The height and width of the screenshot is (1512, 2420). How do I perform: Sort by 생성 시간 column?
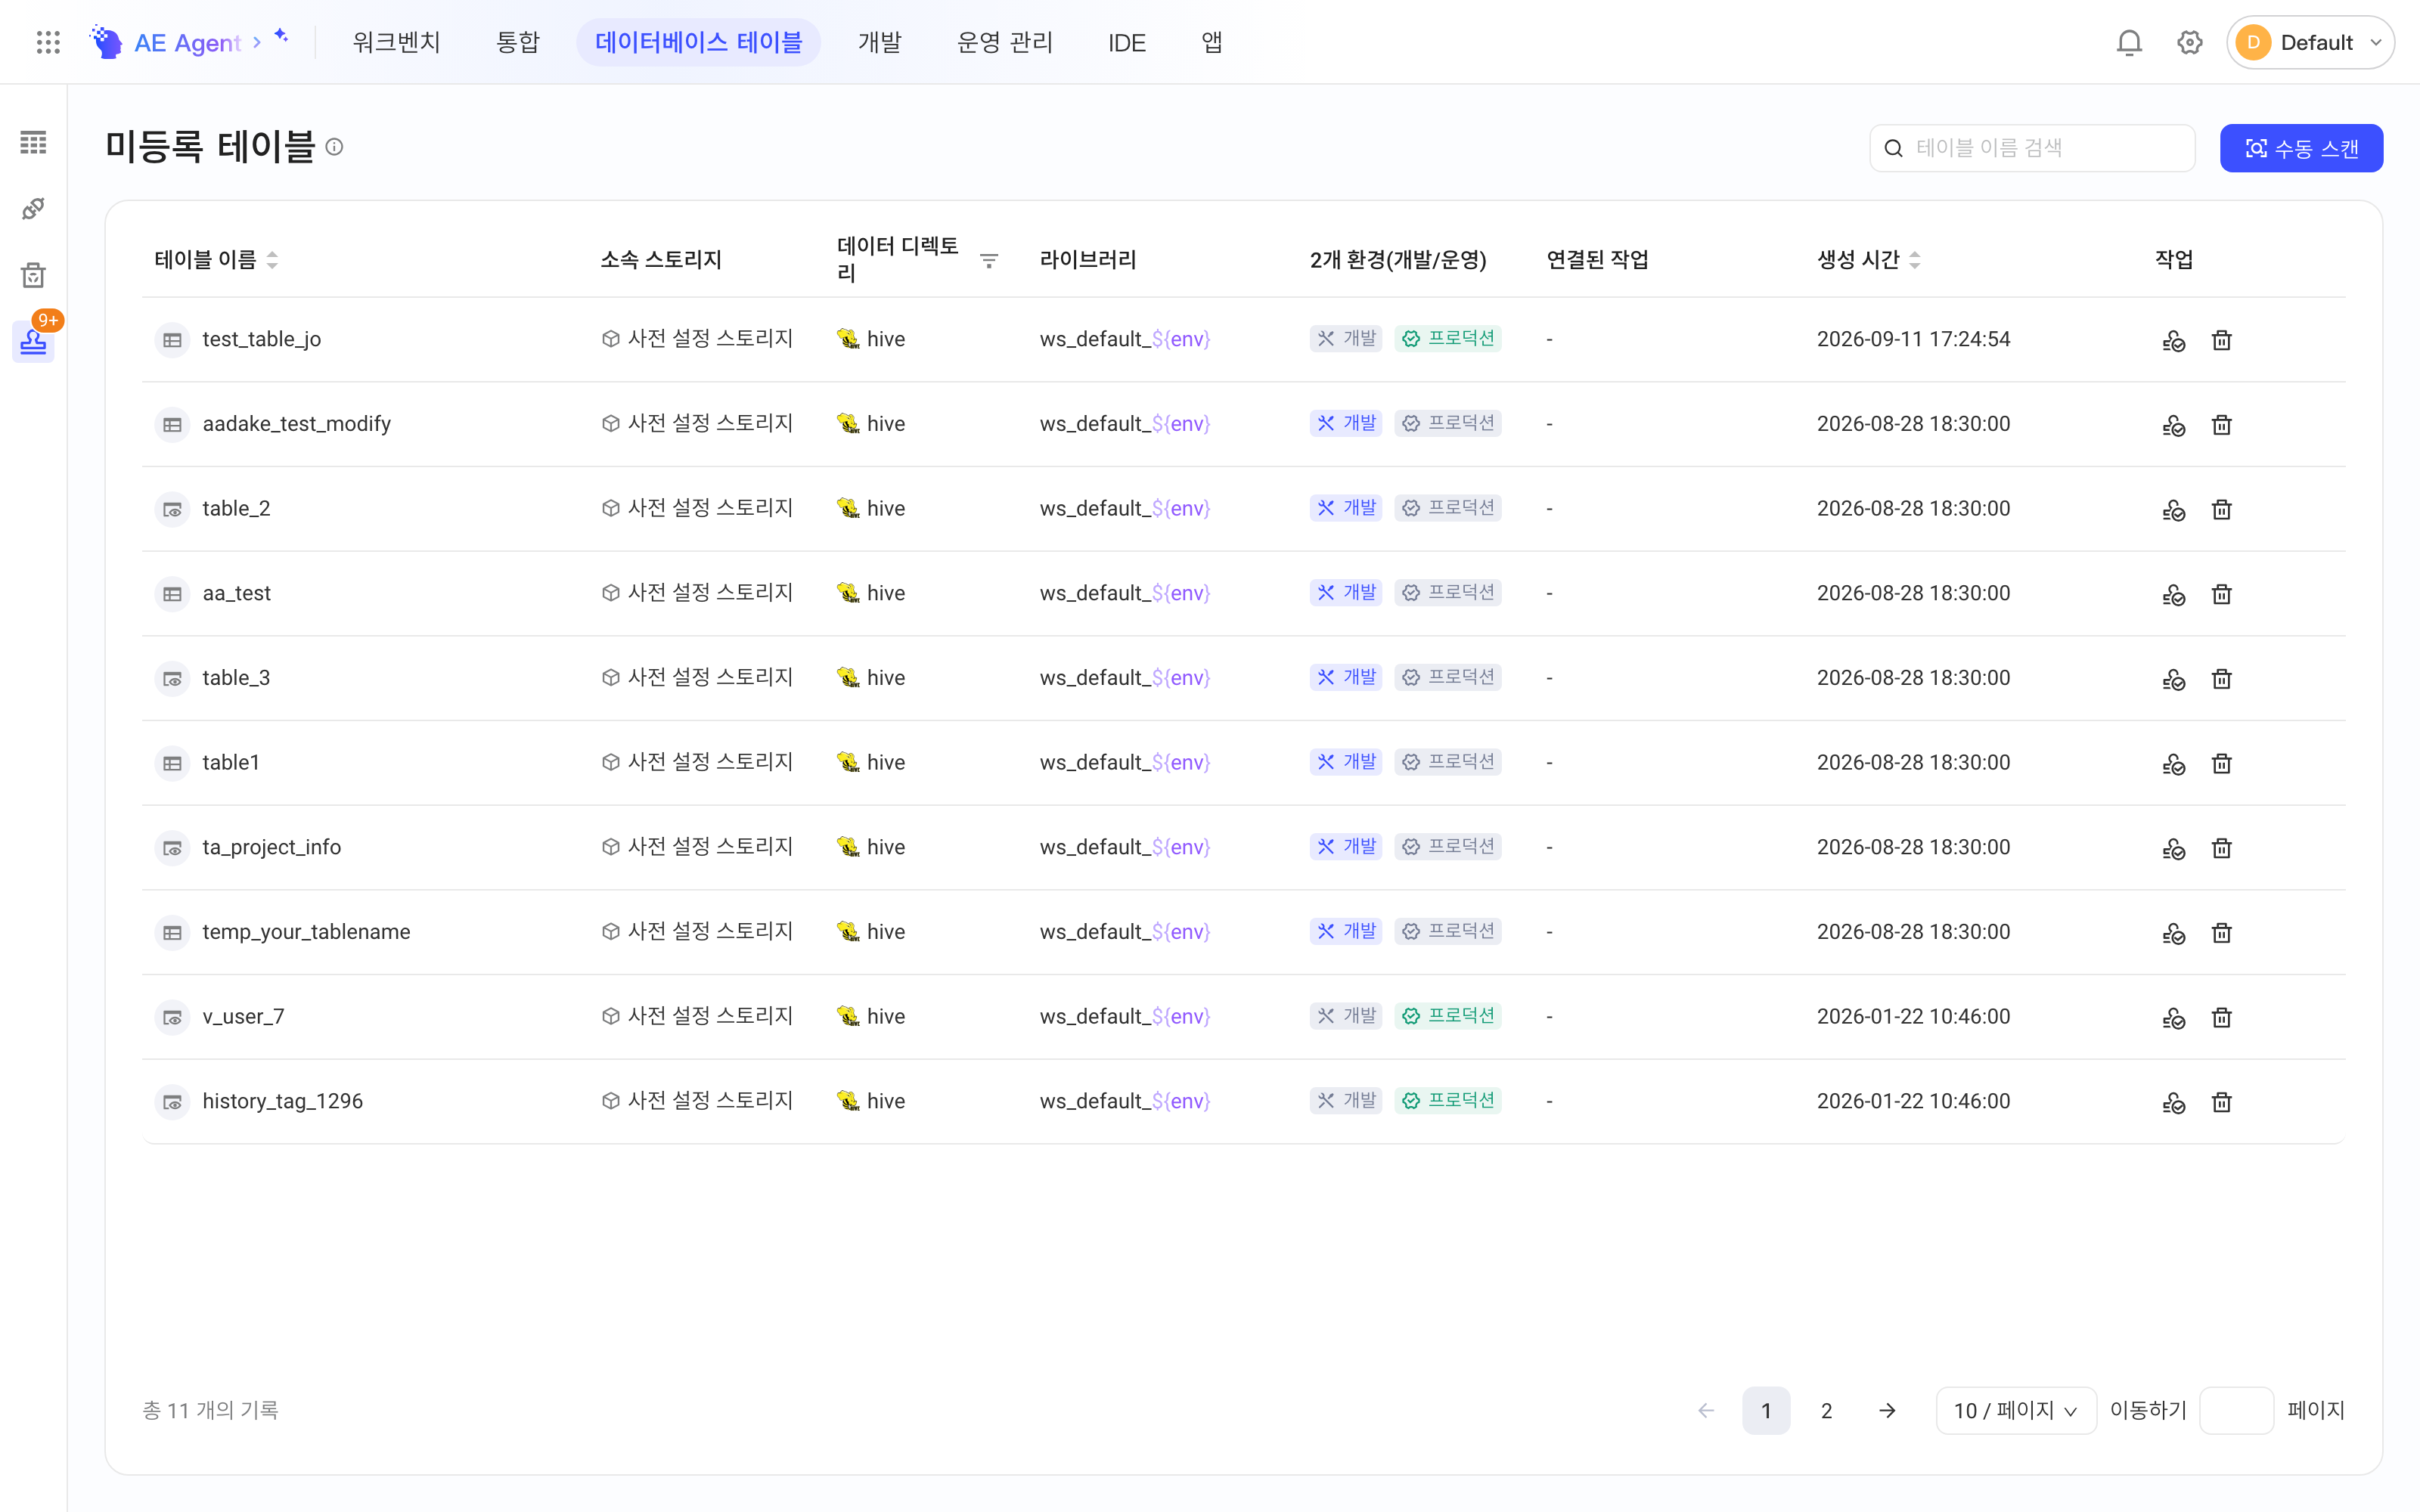(1914, 260)
